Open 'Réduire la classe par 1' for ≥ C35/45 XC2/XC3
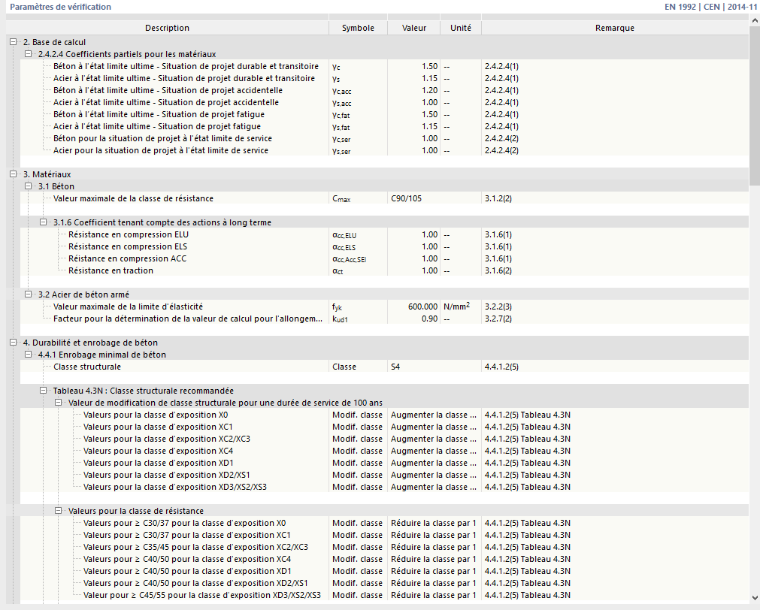Screen dimensions: 760x610 [x=434, y=547]
